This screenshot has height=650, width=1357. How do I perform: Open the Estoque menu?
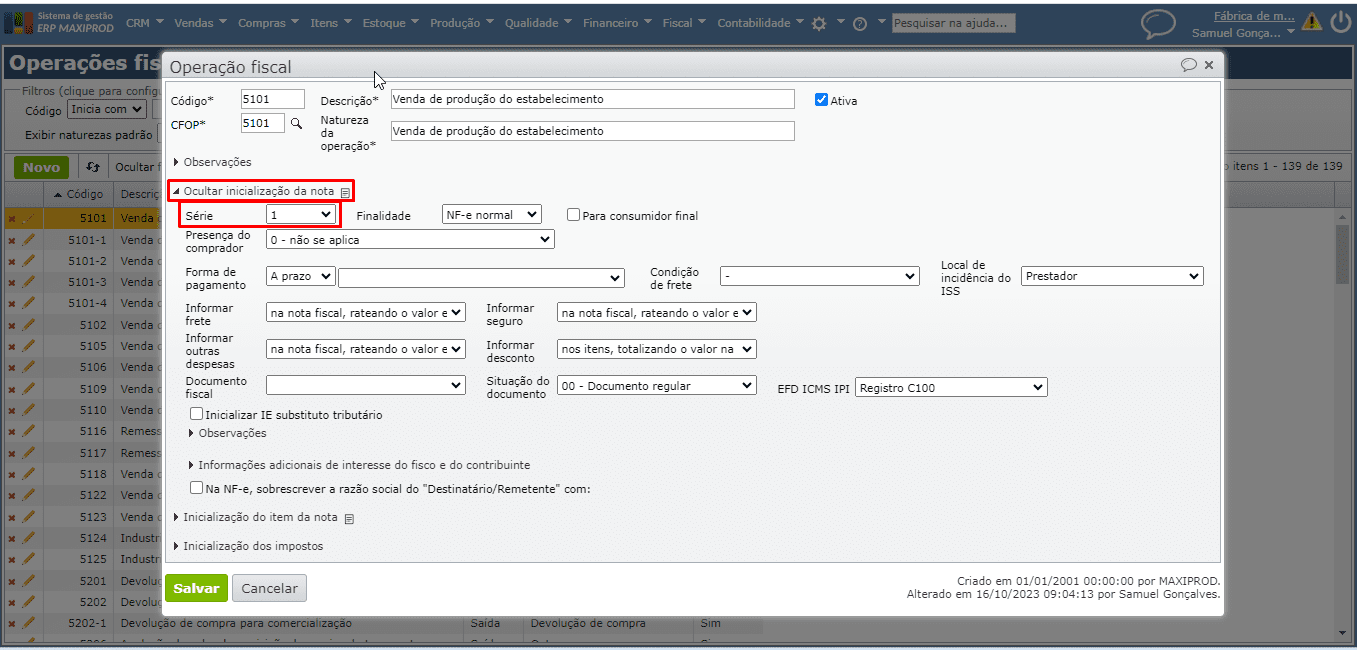pyautogui.click(x=390, y=23)
